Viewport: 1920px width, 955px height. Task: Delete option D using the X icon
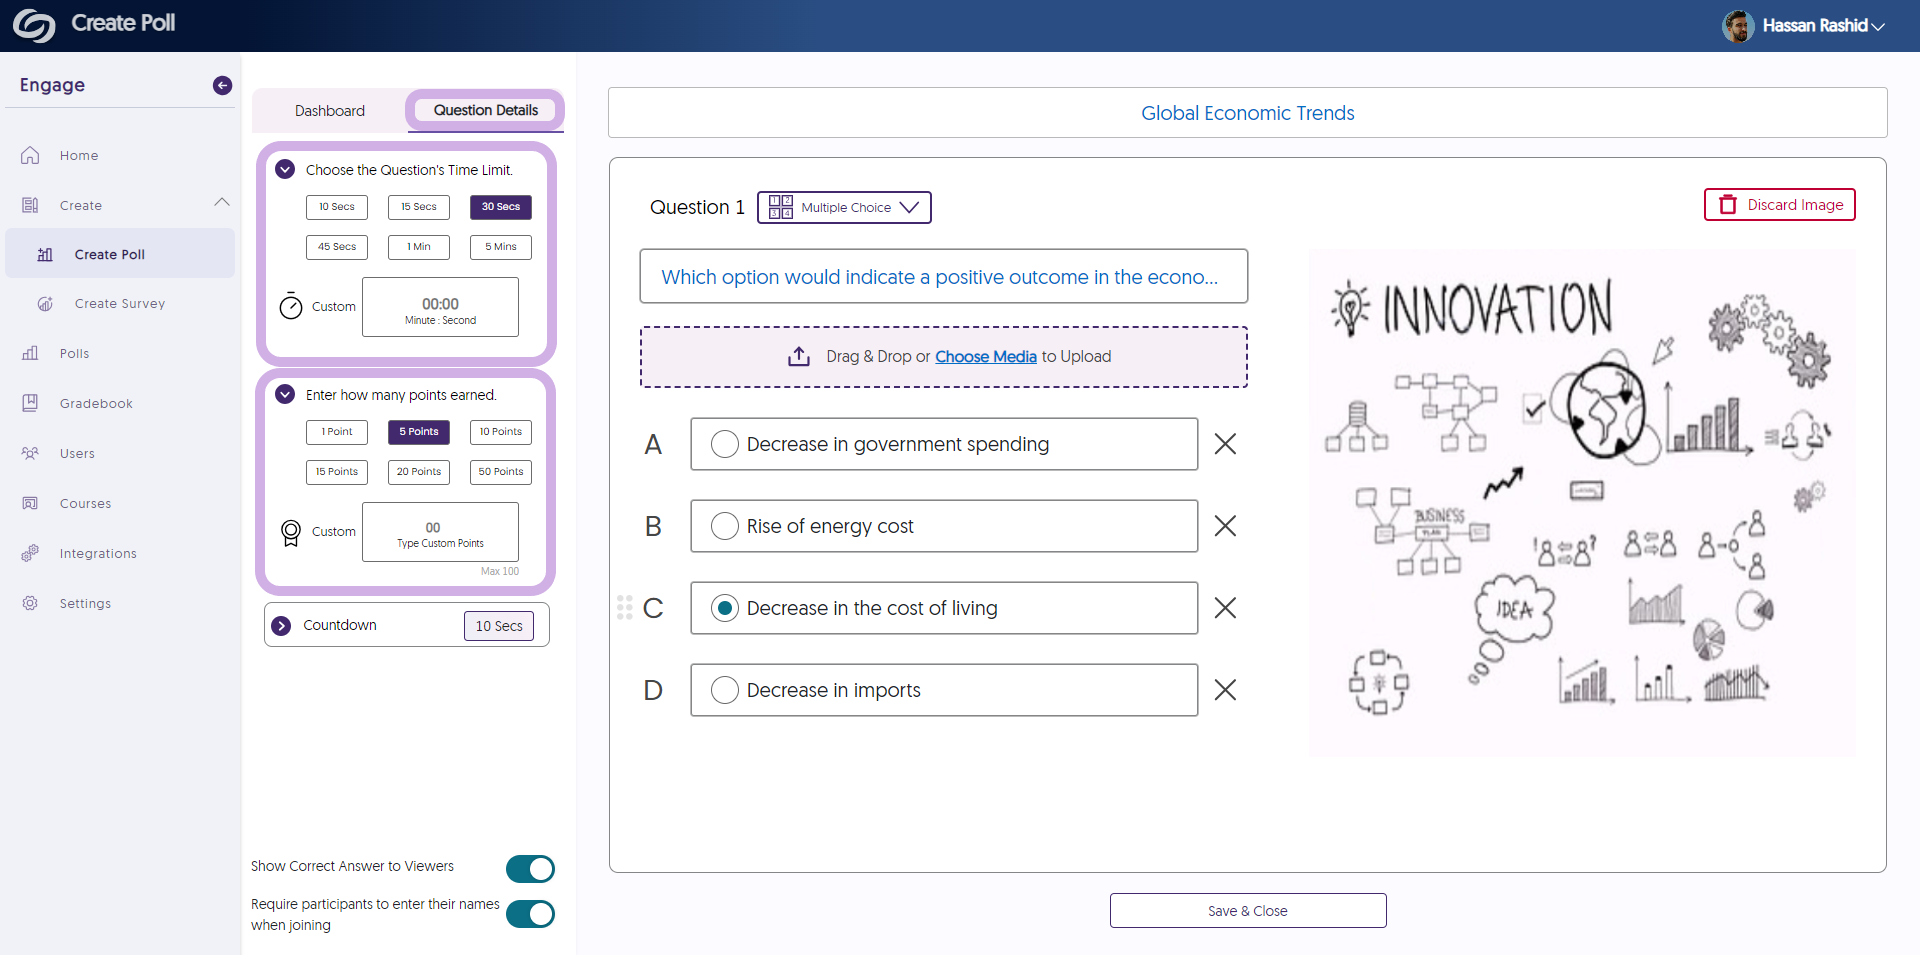pyautogui.click(x=1225, y=690)
